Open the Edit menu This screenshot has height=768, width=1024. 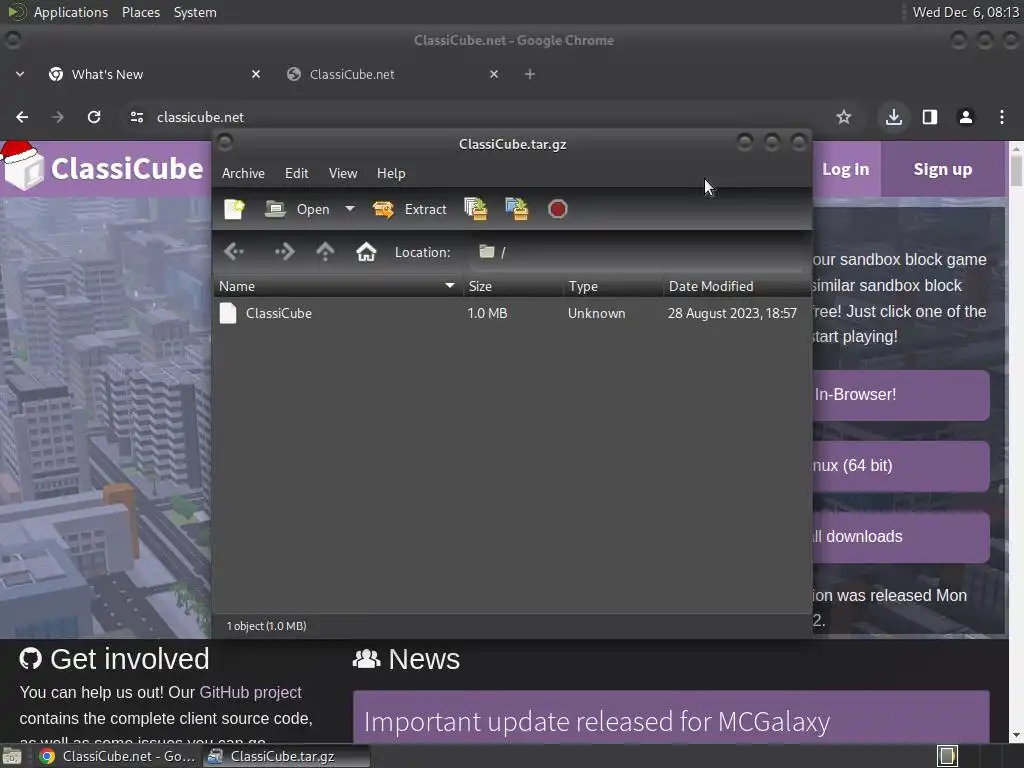pos(296,173)
